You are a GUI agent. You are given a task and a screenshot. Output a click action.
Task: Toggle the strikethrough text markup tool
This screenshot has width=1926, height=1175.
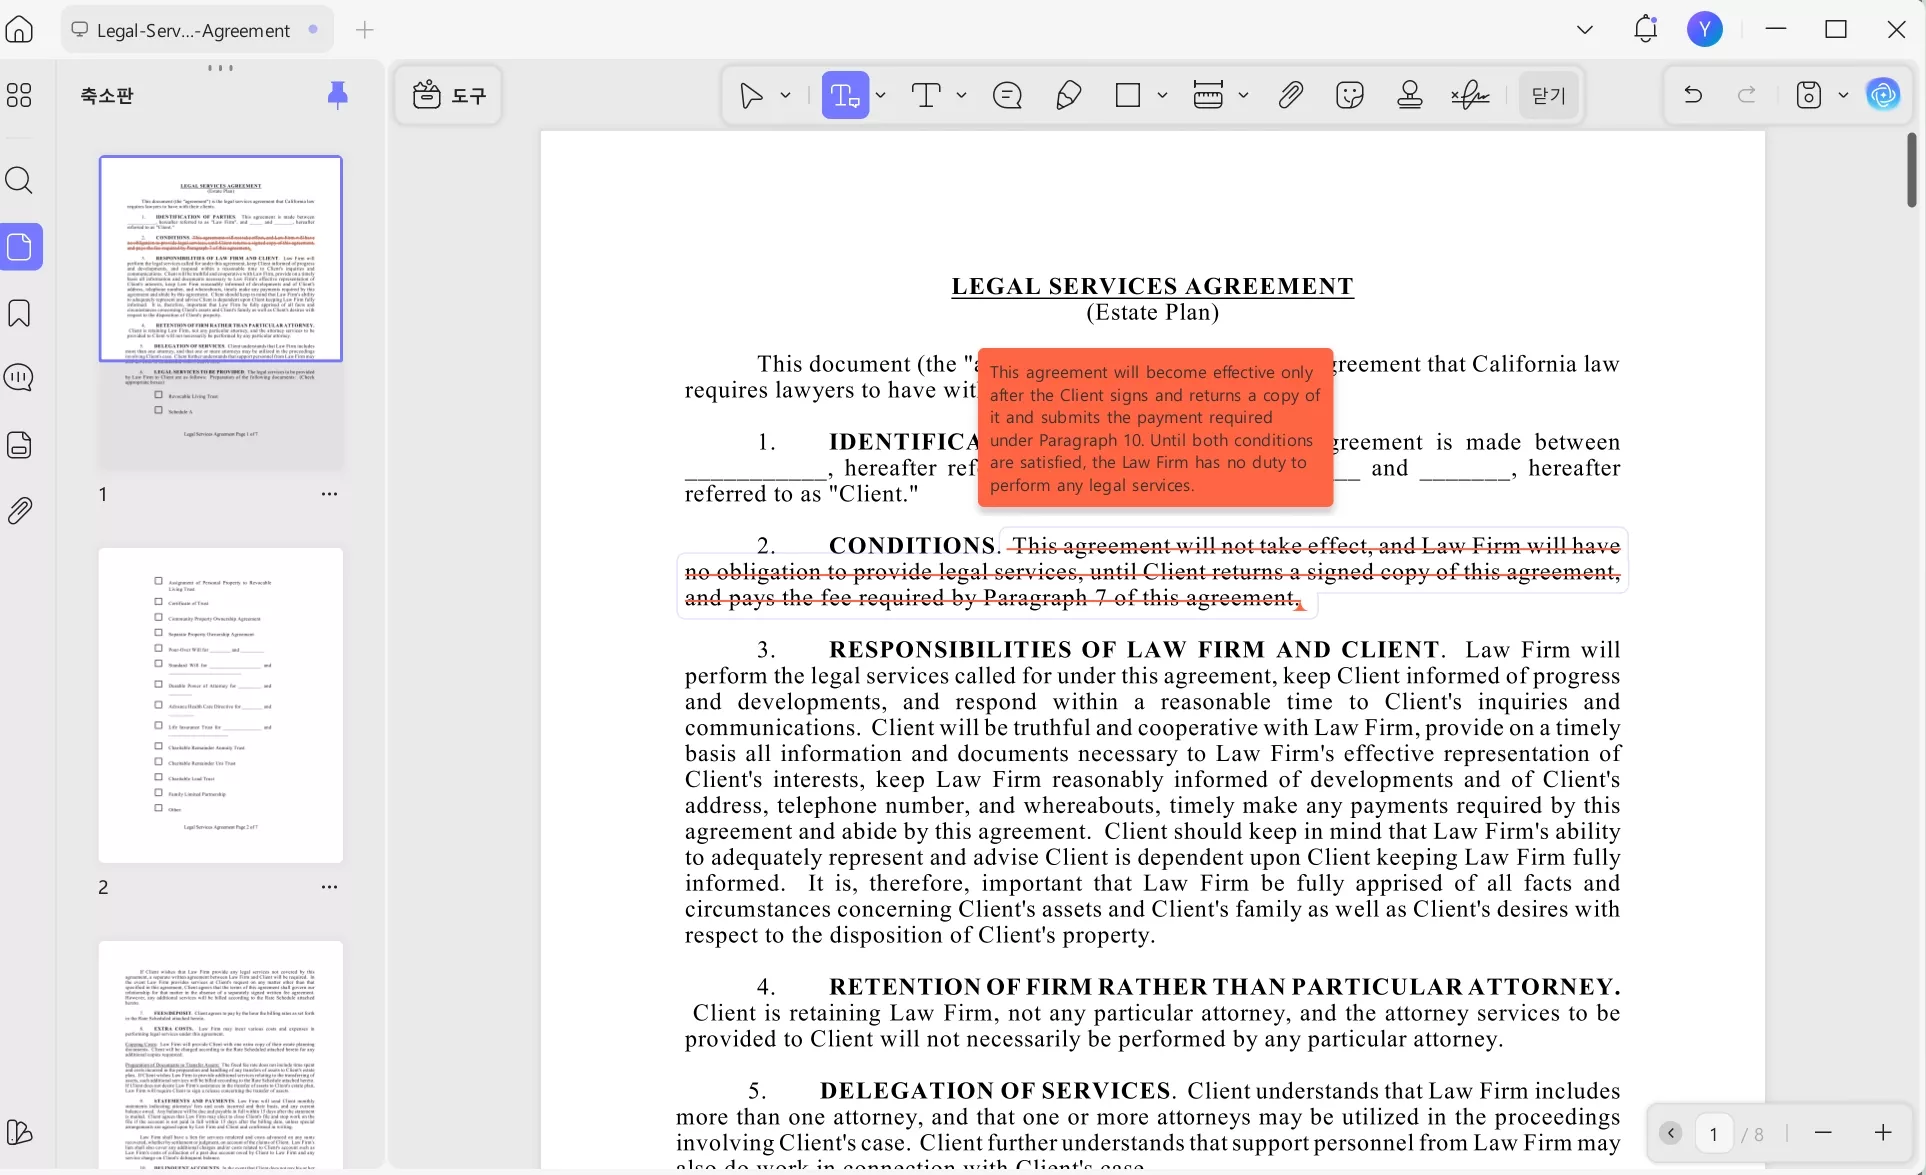tap(845, 95)
